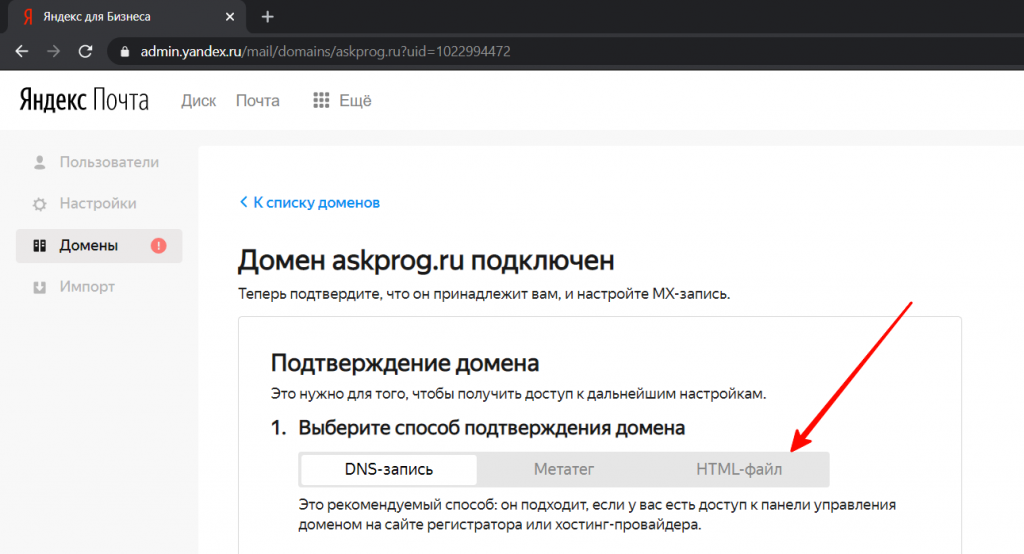
Task: Switch to the HTML-файл tab
Action: 739,469
